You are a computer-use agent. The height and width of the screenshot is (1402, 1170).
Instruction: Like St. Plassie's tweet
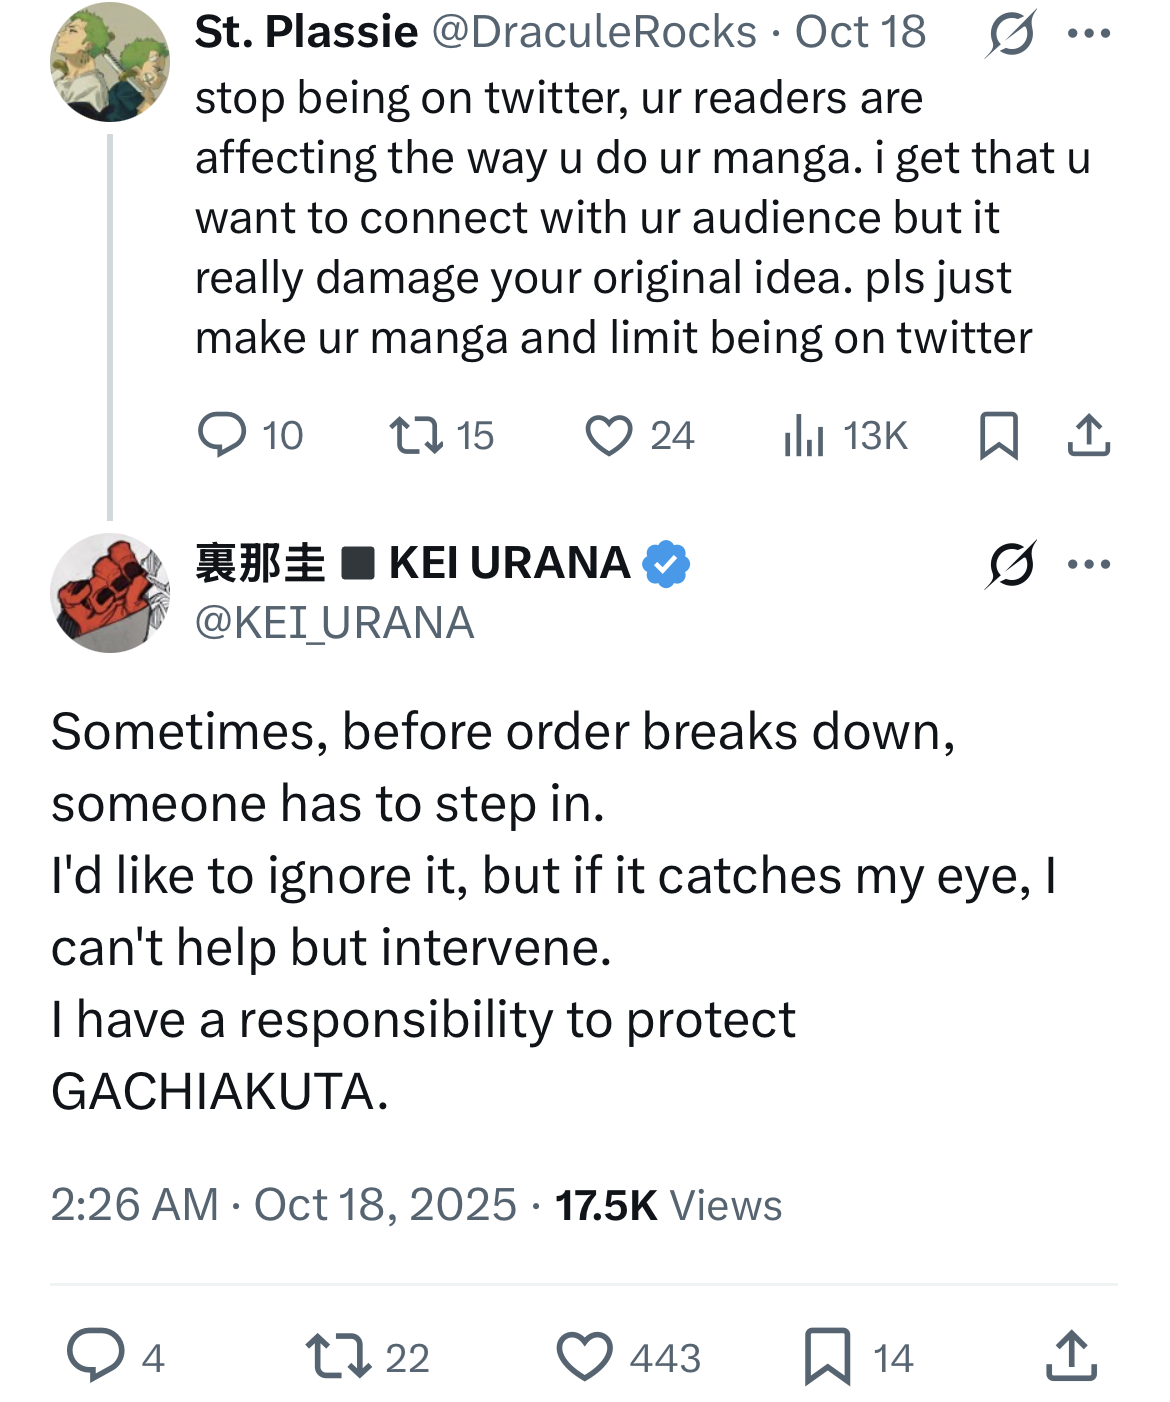609,436
